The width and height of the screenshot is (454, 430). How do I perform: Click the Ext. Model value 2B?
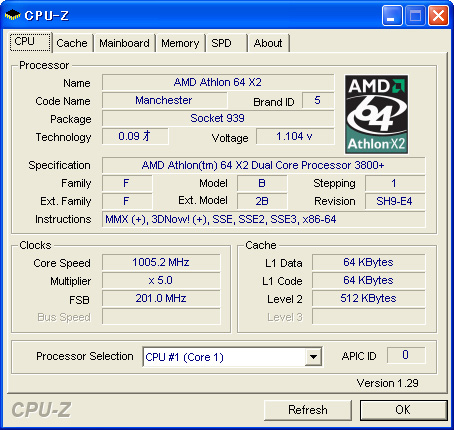(262, 201)
